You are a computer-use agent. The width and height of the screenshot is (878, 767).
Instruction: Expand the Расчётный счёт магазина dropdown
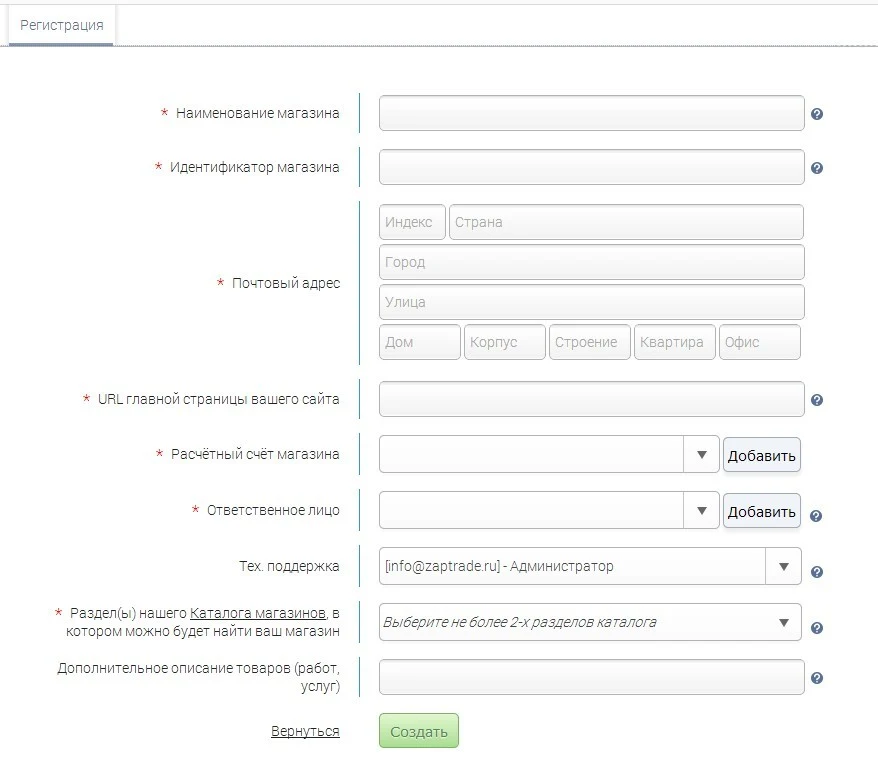701,454
